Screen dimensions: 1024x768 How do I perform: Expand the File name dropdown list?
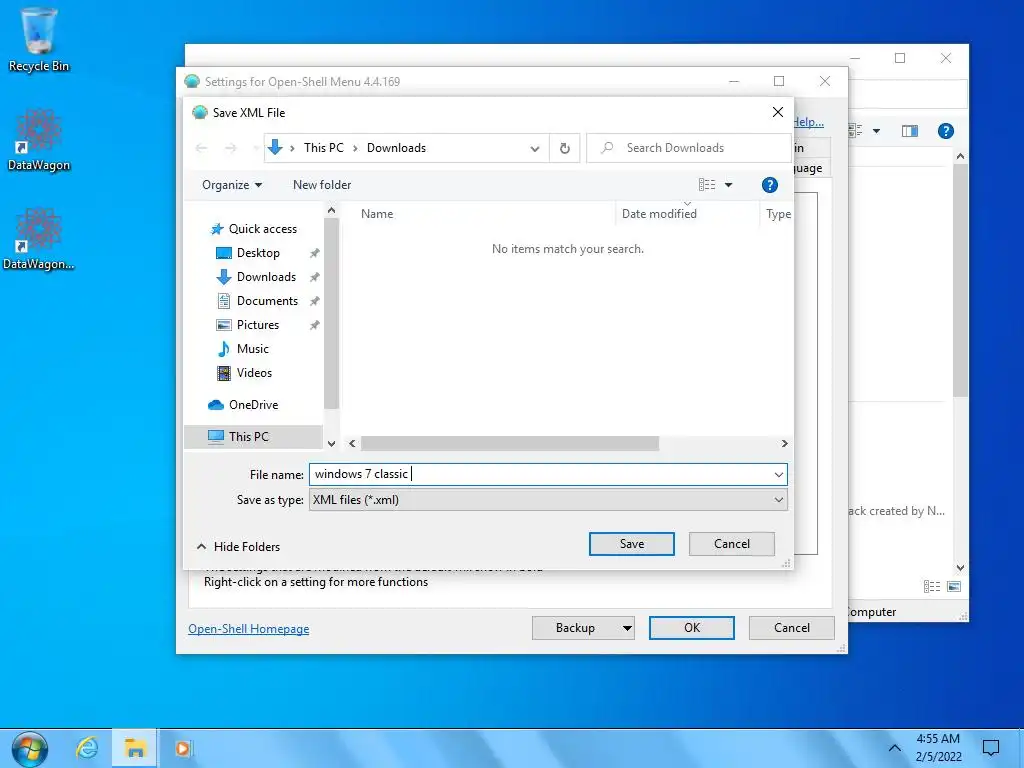coord(778,475)
